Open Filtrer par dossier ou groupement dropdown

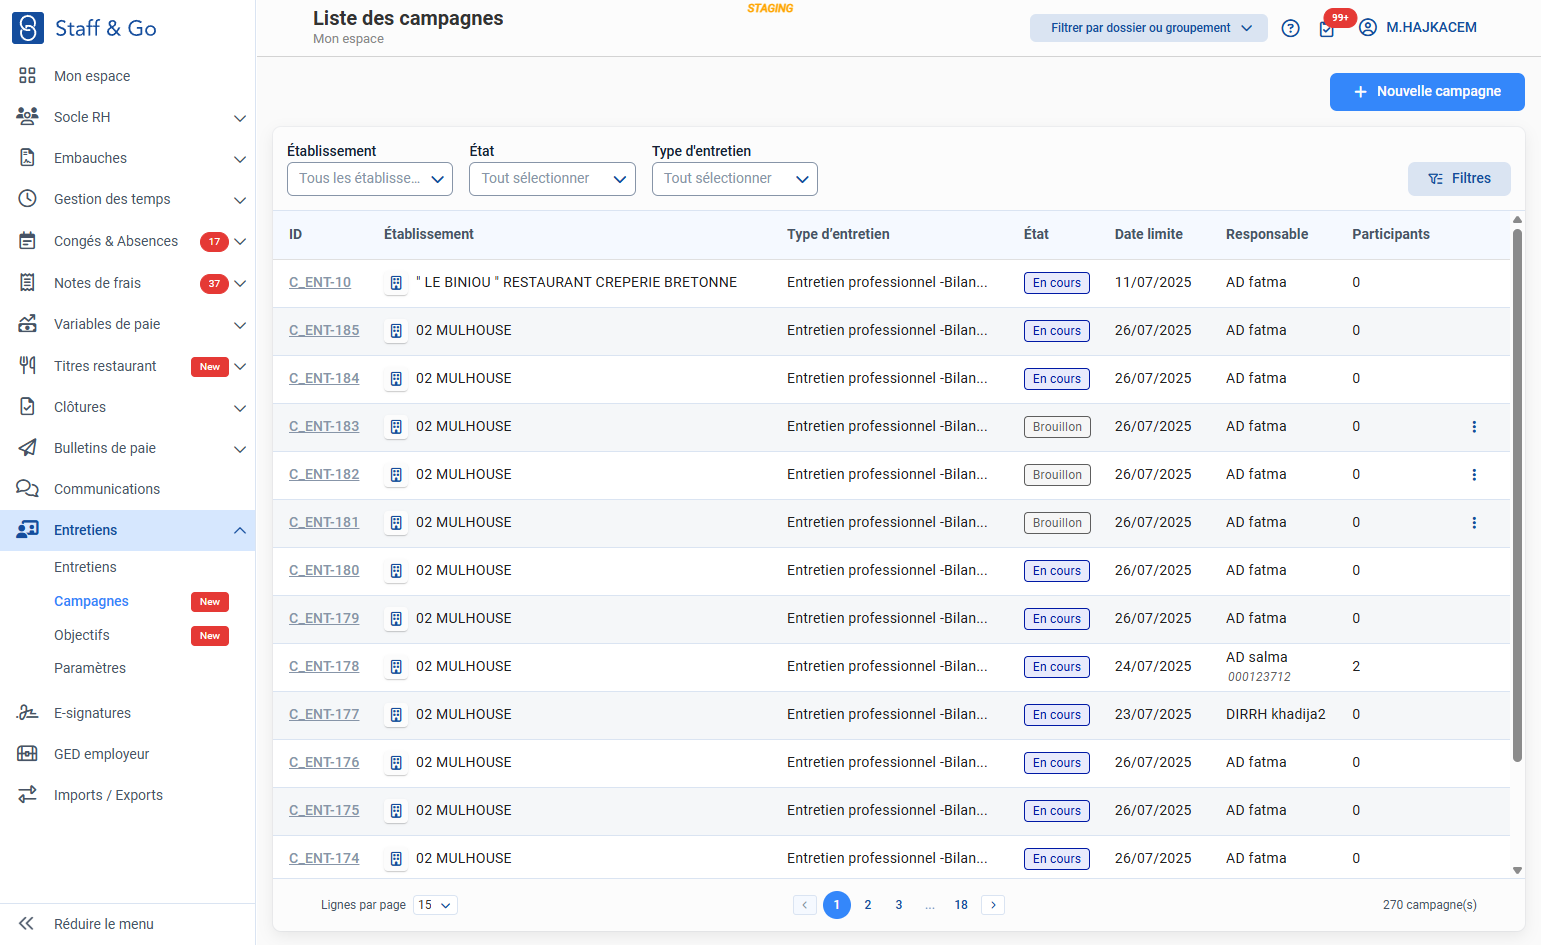point(1149,28)
